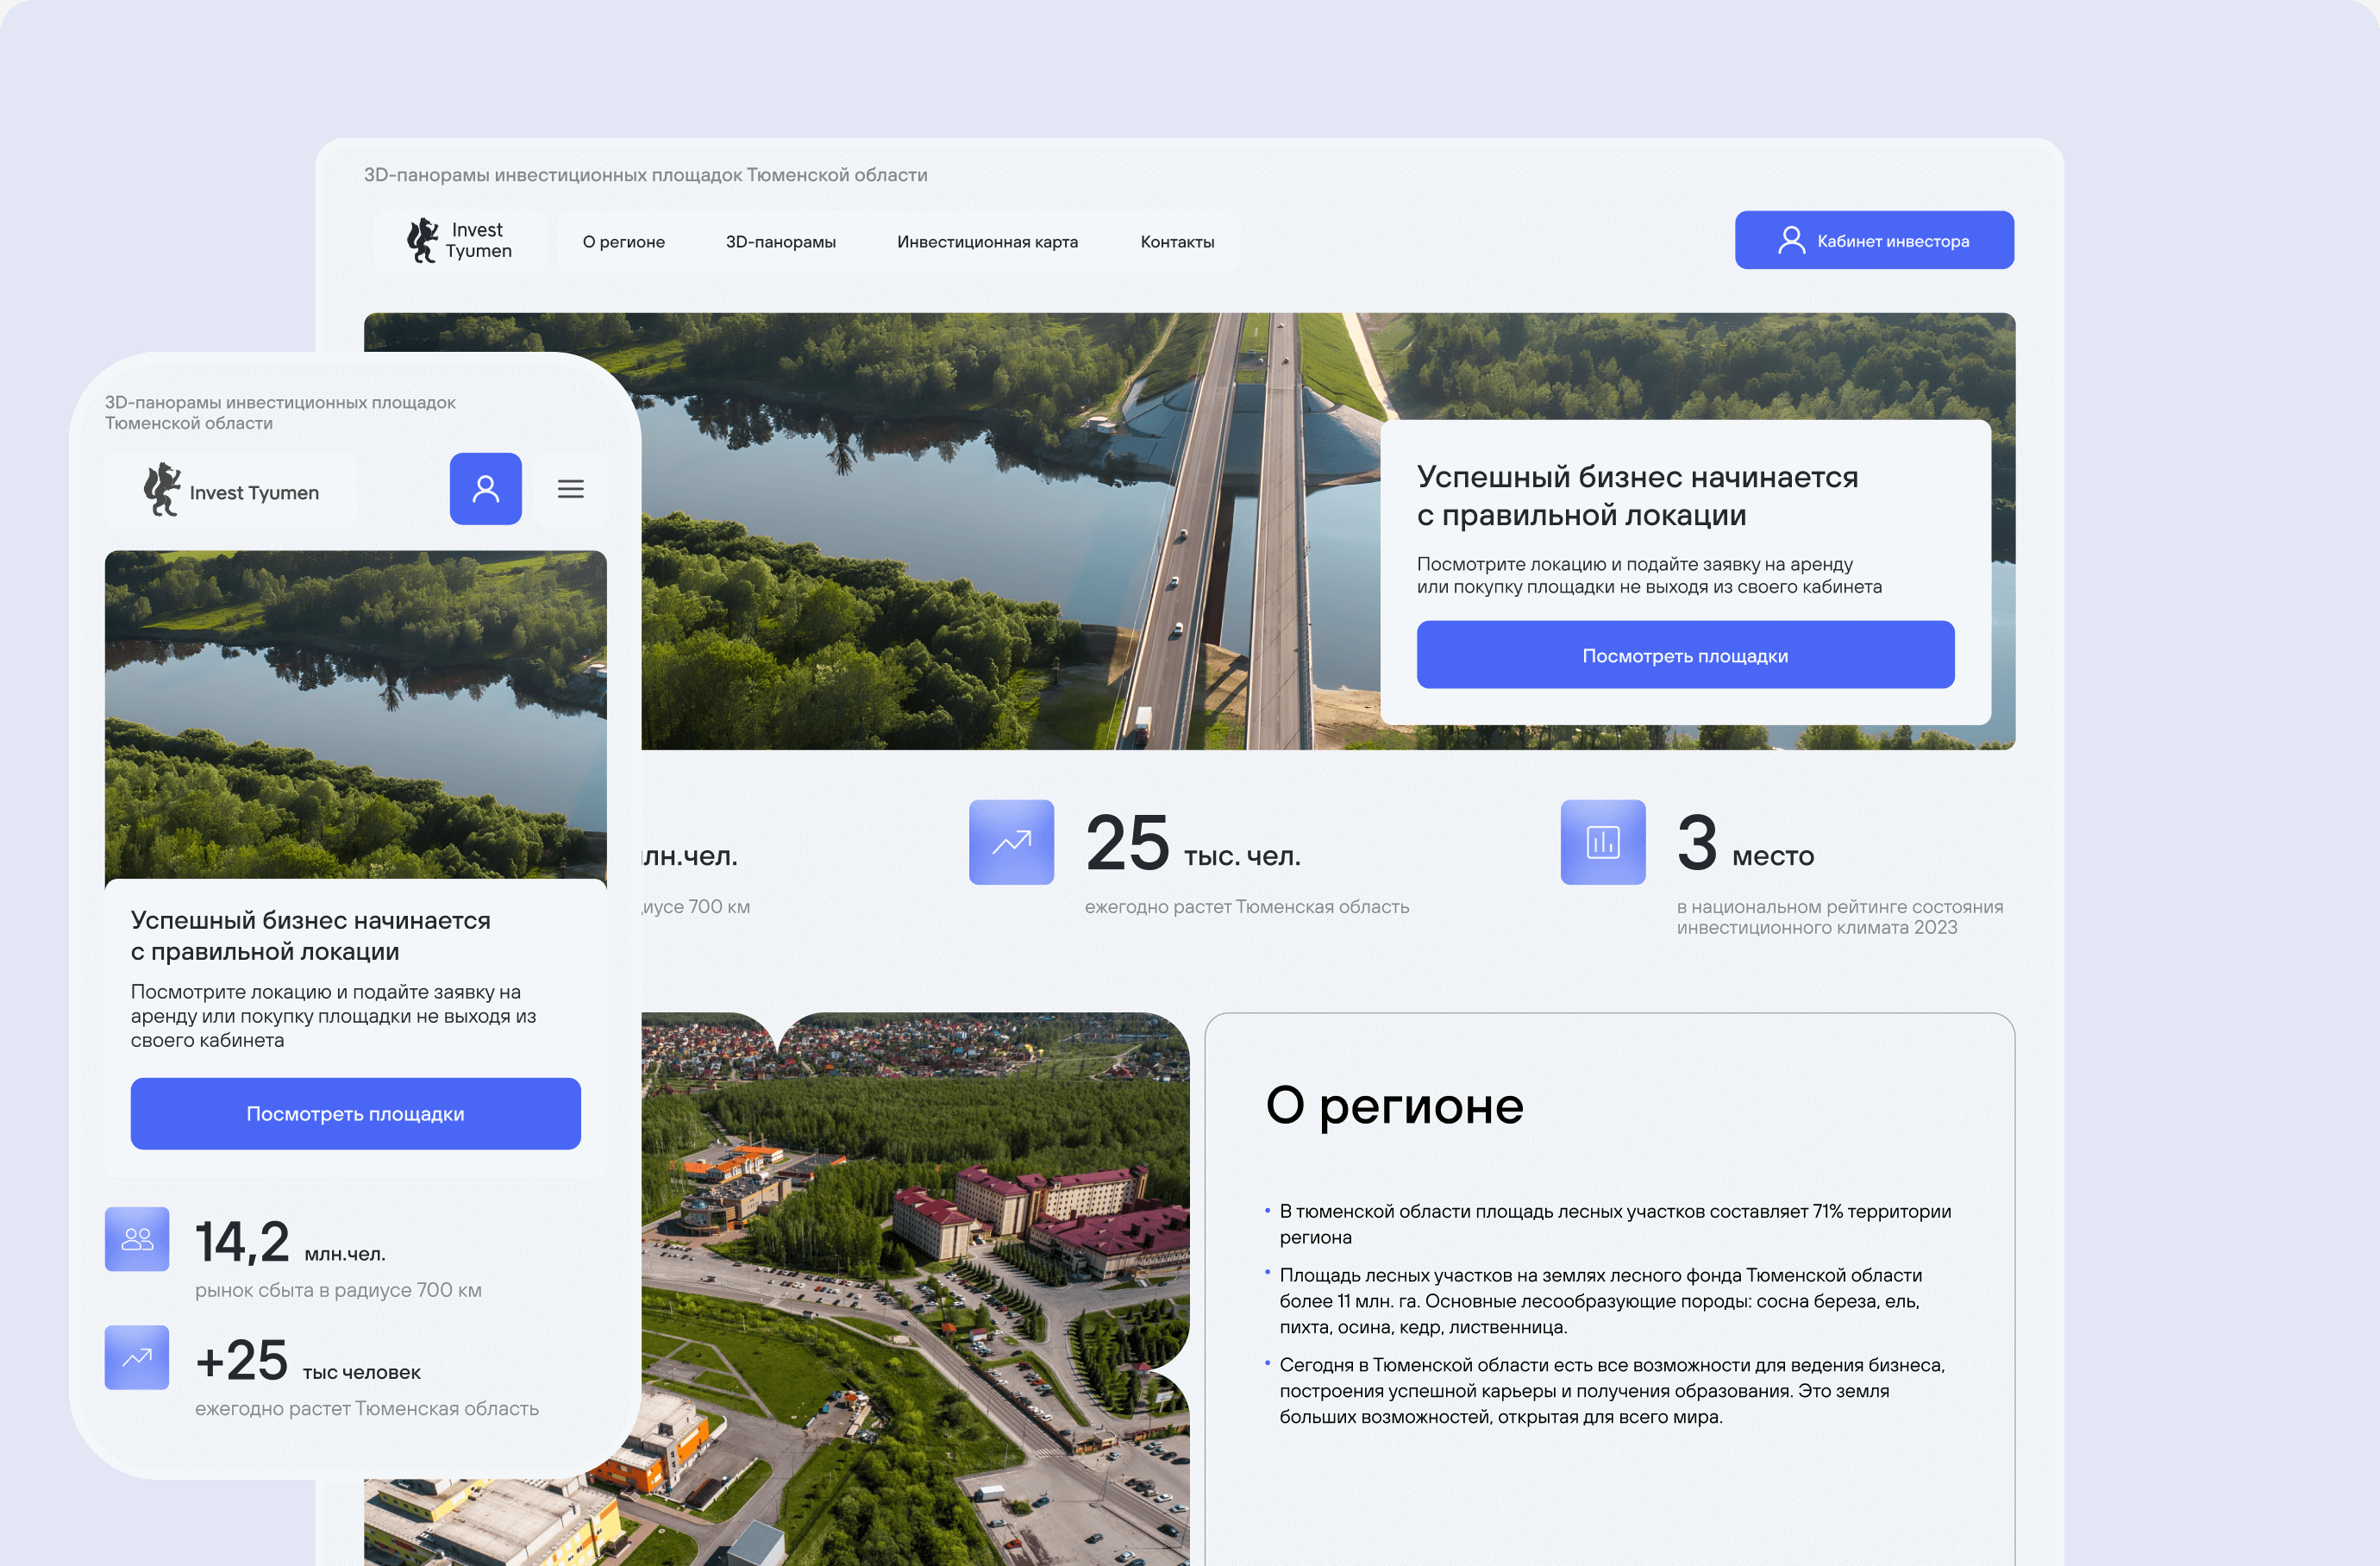Click the people icon beside 14,2 млн.чел.
The image size is (2380, 1566).
(x=137, y=1239)
